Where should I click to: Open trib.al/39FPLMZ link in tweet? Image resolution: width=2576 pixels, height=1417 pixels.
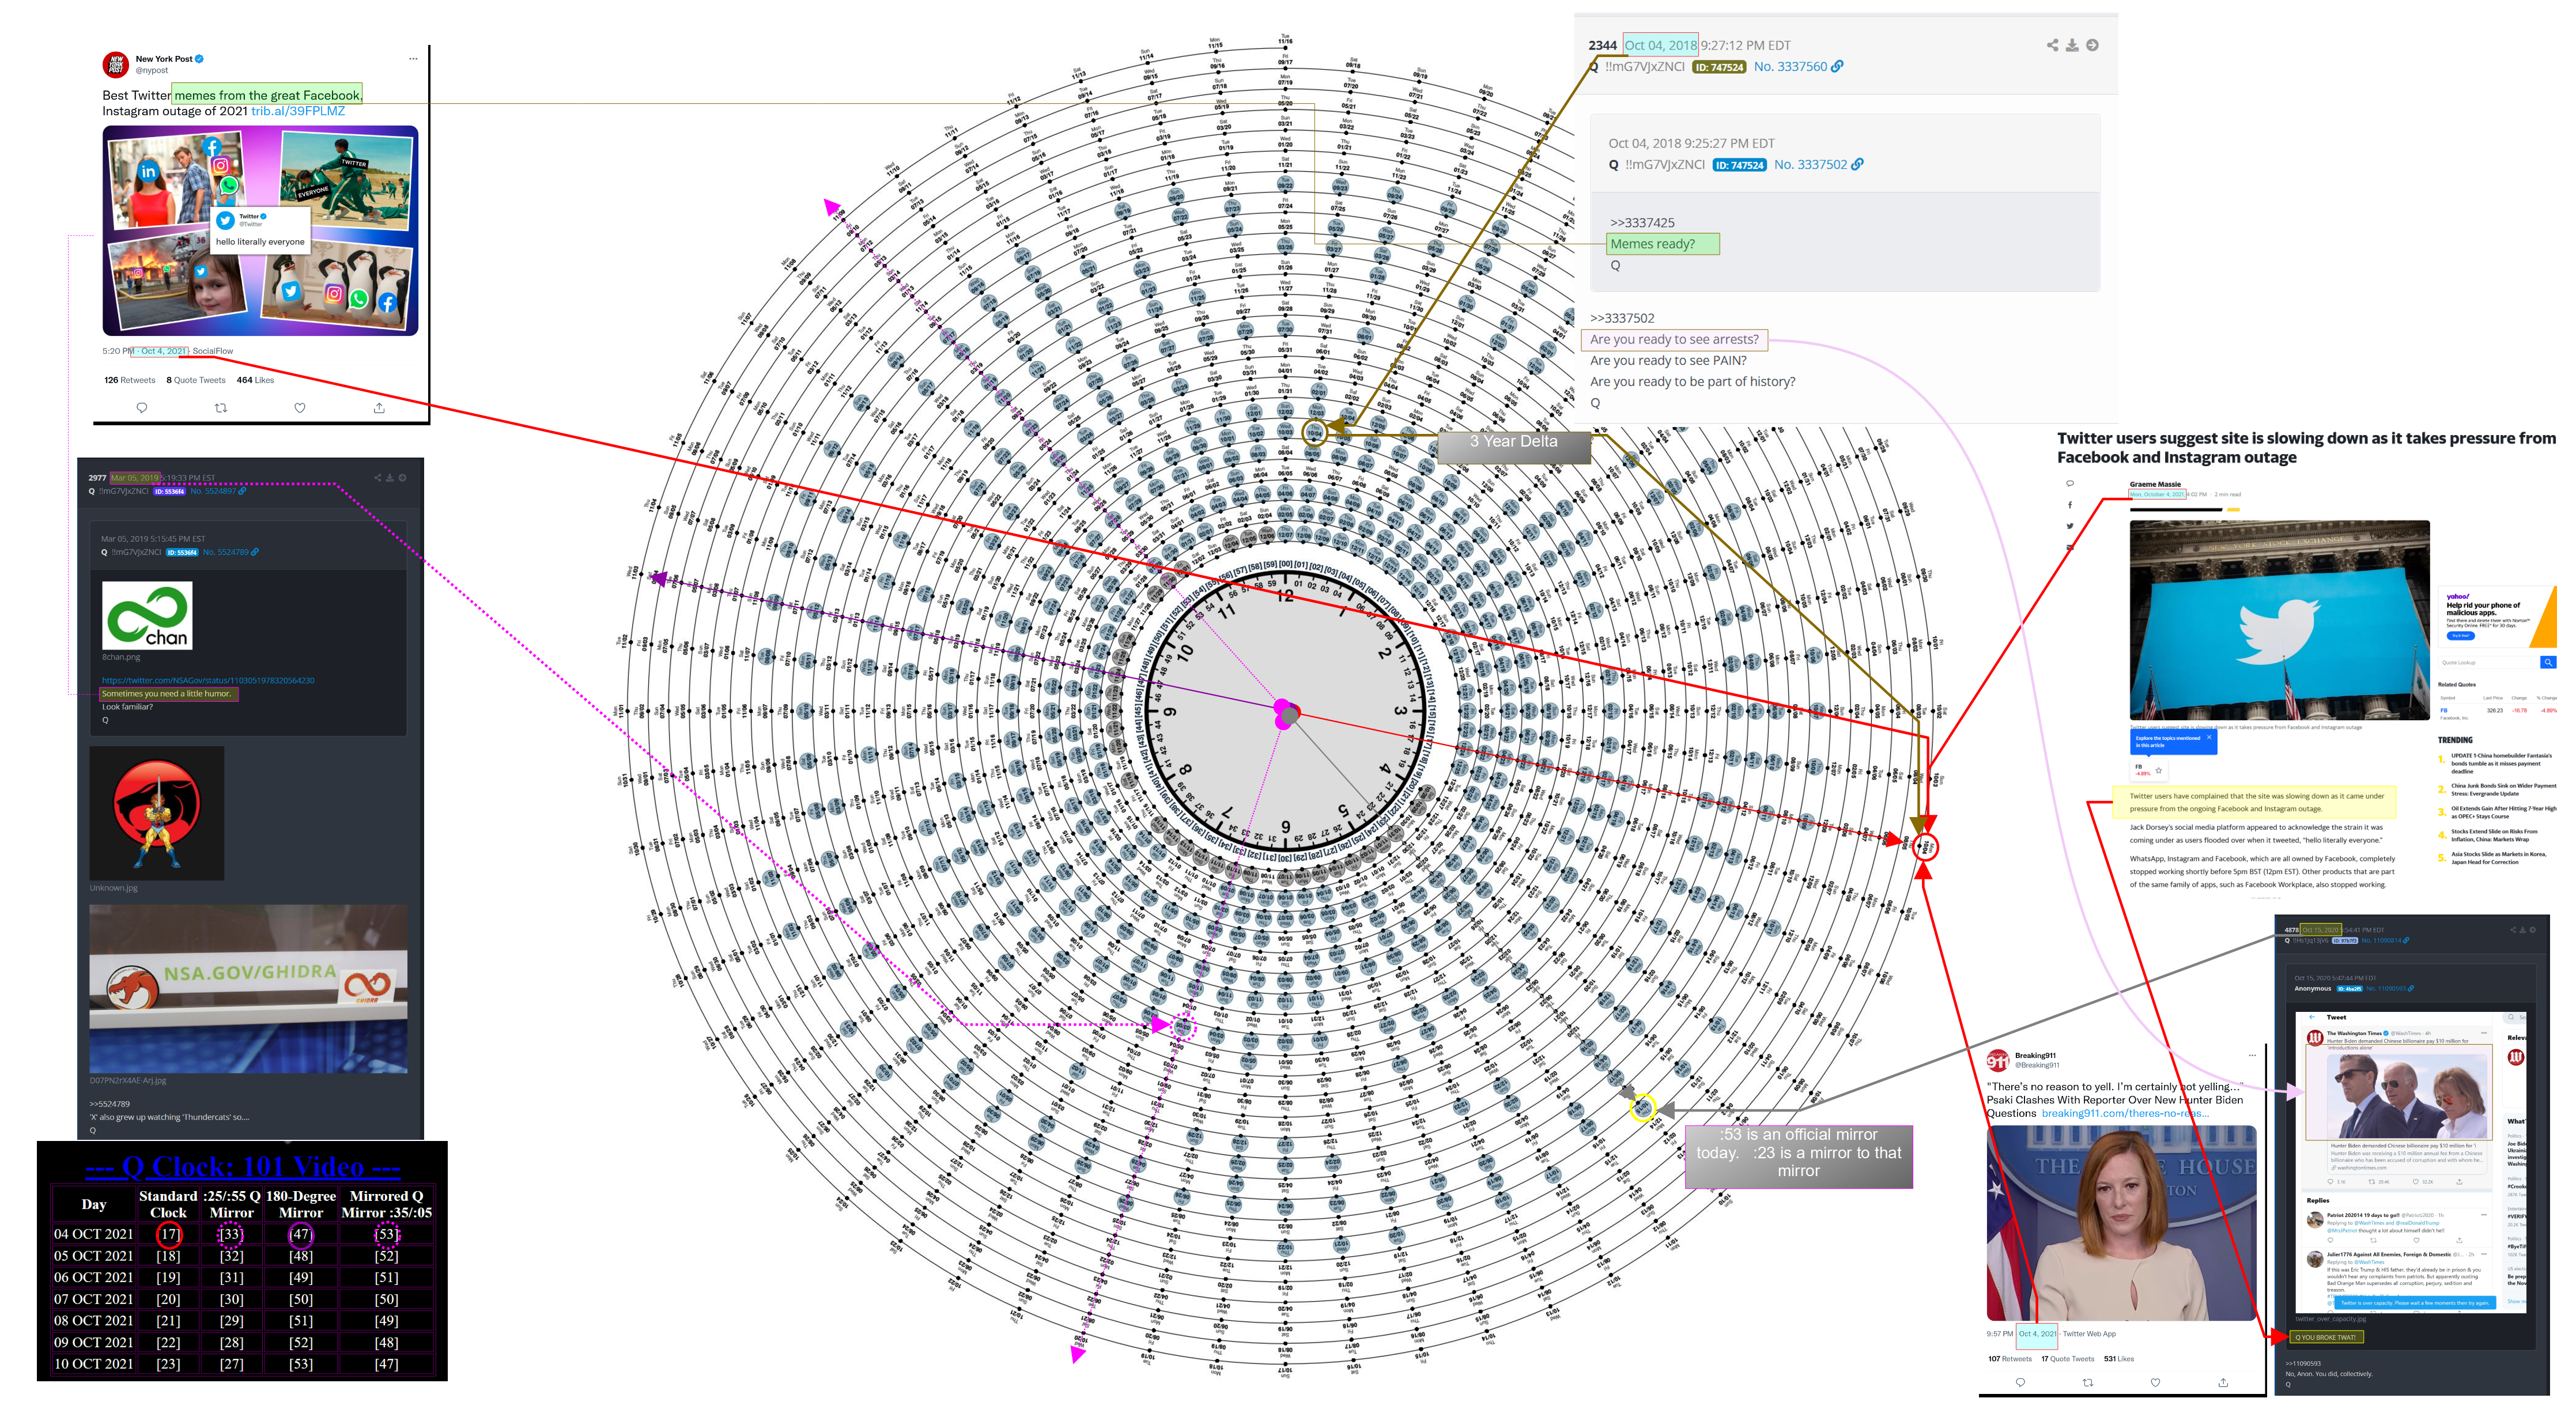(x=298, y=111)
